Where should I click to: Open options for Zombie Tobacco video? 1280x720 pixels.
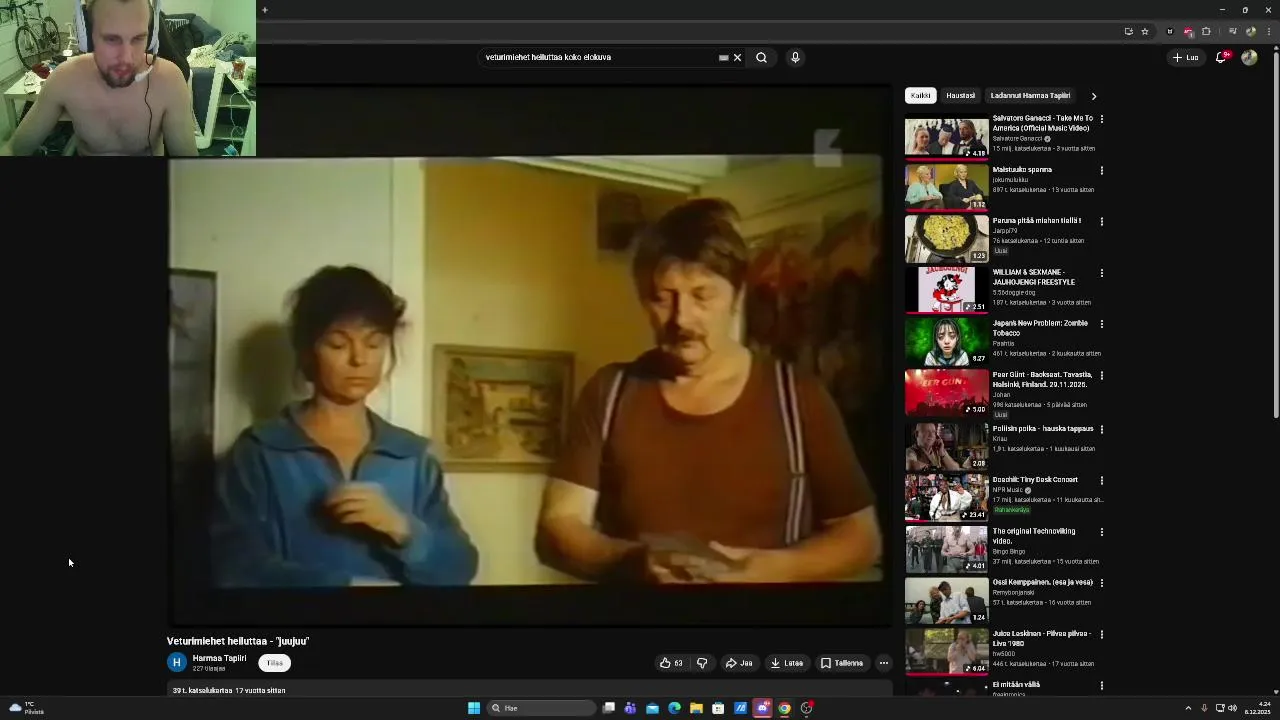coord(1102,324)
